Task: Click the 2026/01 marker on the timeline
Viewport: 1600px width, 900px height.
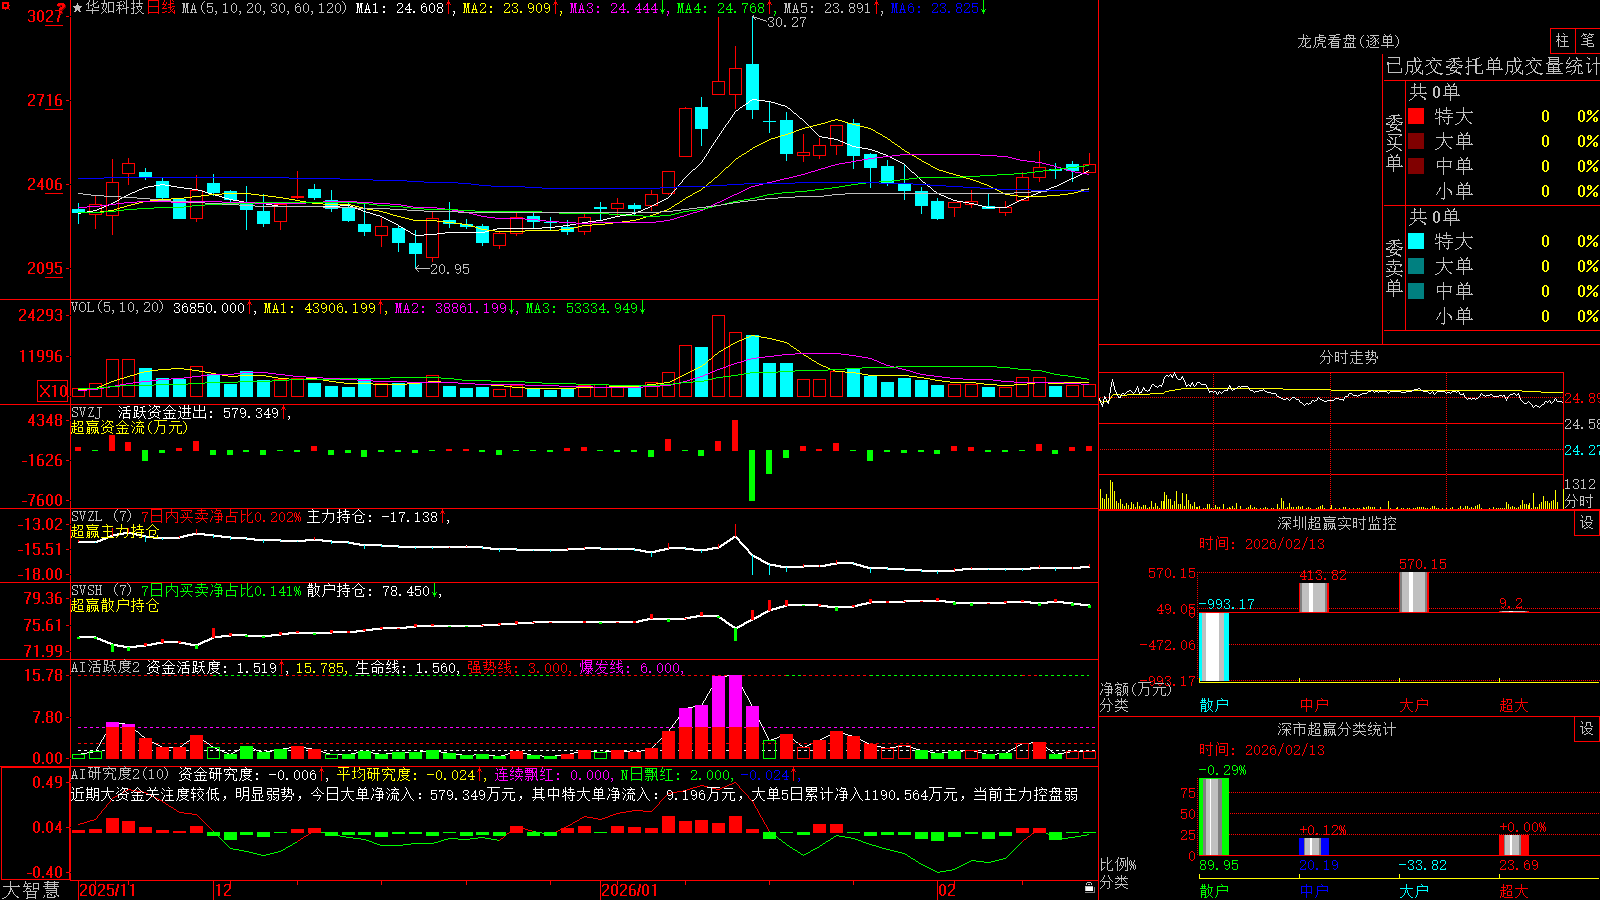Action: [630, 890]
